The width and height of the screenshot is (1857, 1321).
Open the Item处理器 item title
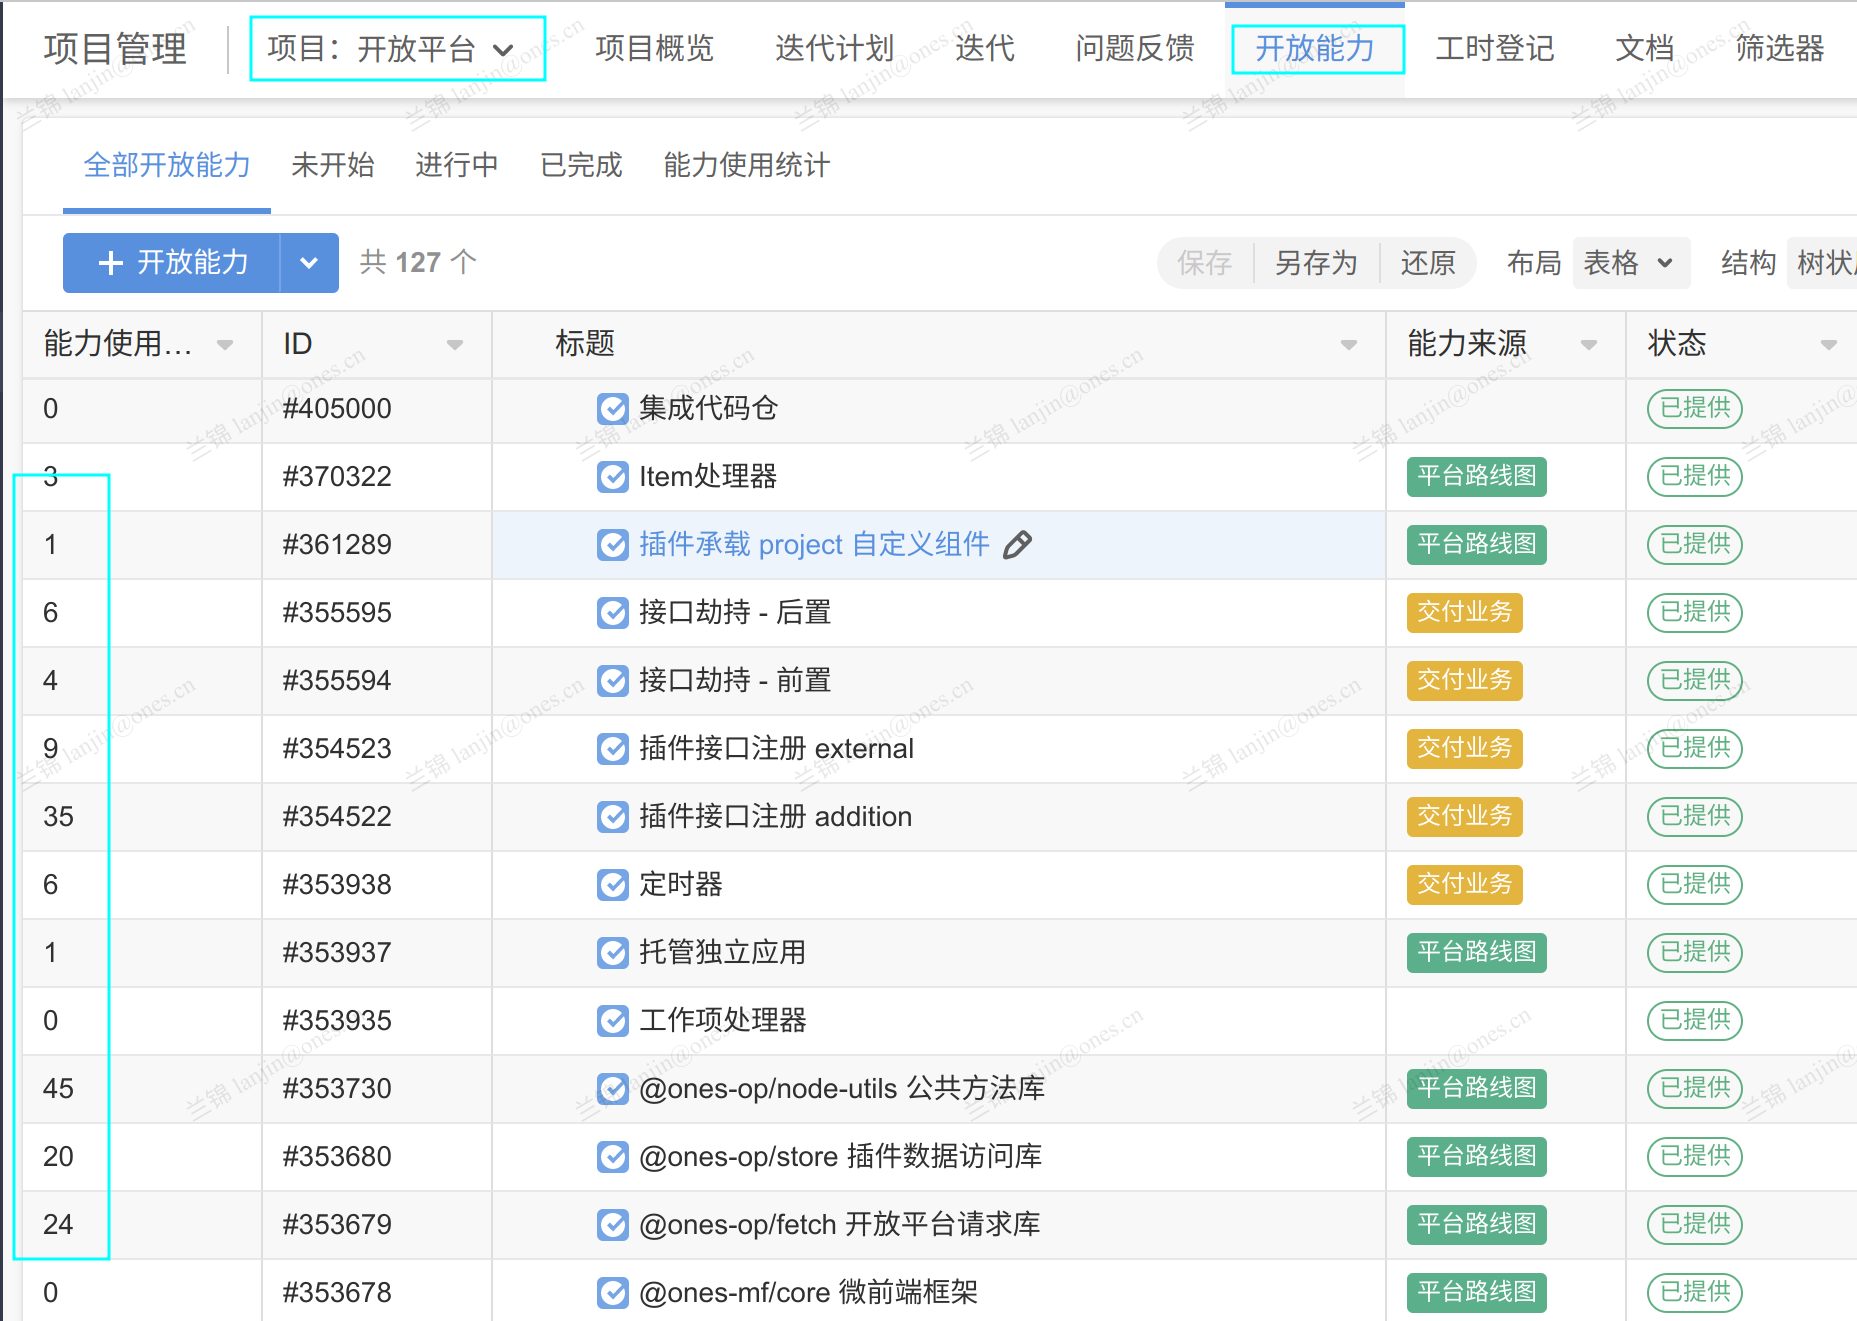[x=708, y=477]
